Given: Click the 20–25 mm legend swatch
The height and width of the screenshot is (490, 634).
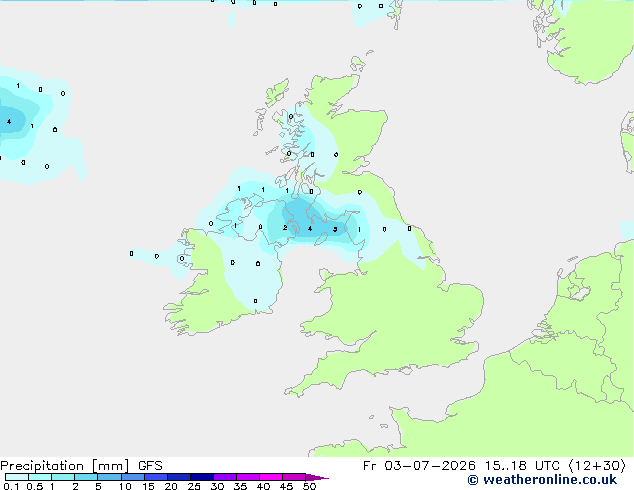Looking at the screenshot, I should pos(179,477).
